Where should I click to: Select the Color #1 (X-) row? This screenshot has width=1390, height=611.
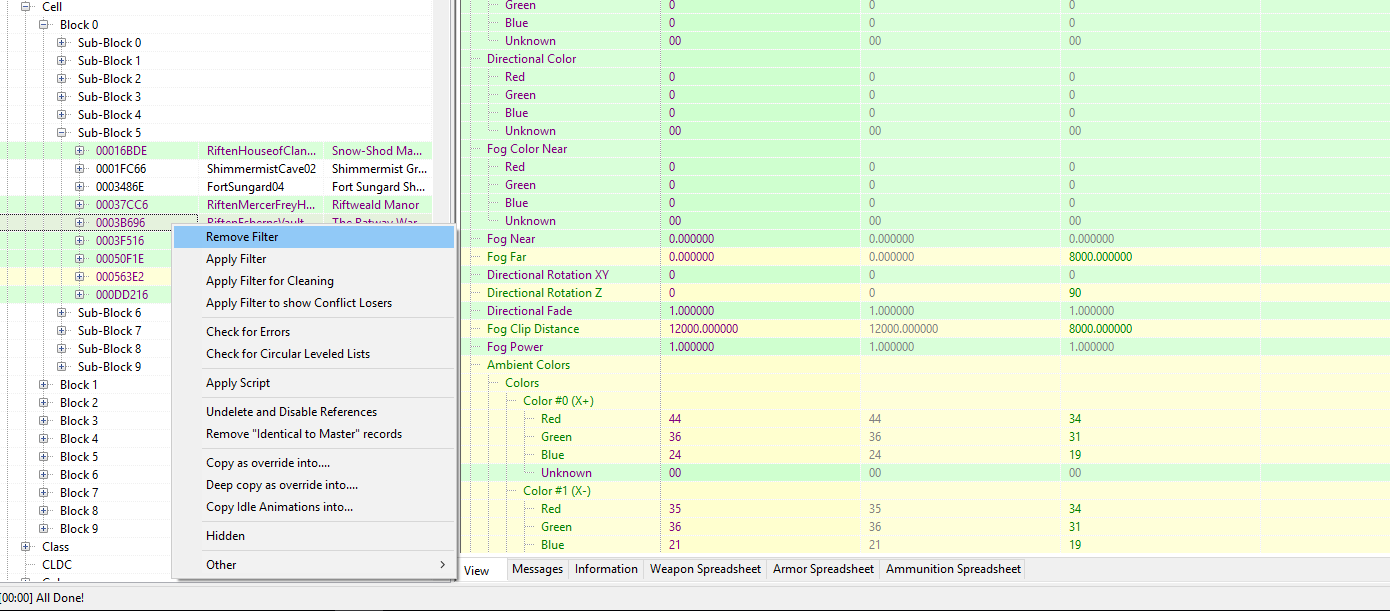(x=557, y=491)
